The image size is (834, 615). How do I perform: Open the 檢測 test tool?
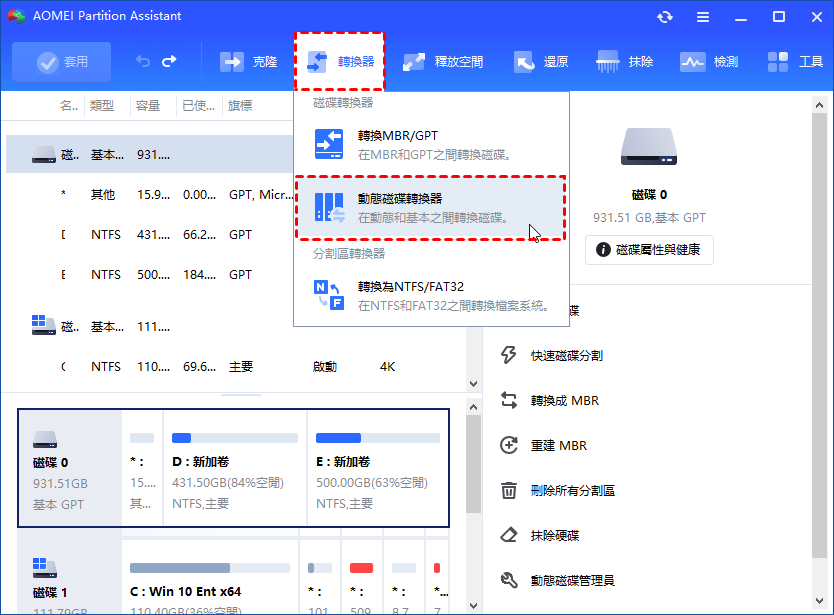point(709,62)
